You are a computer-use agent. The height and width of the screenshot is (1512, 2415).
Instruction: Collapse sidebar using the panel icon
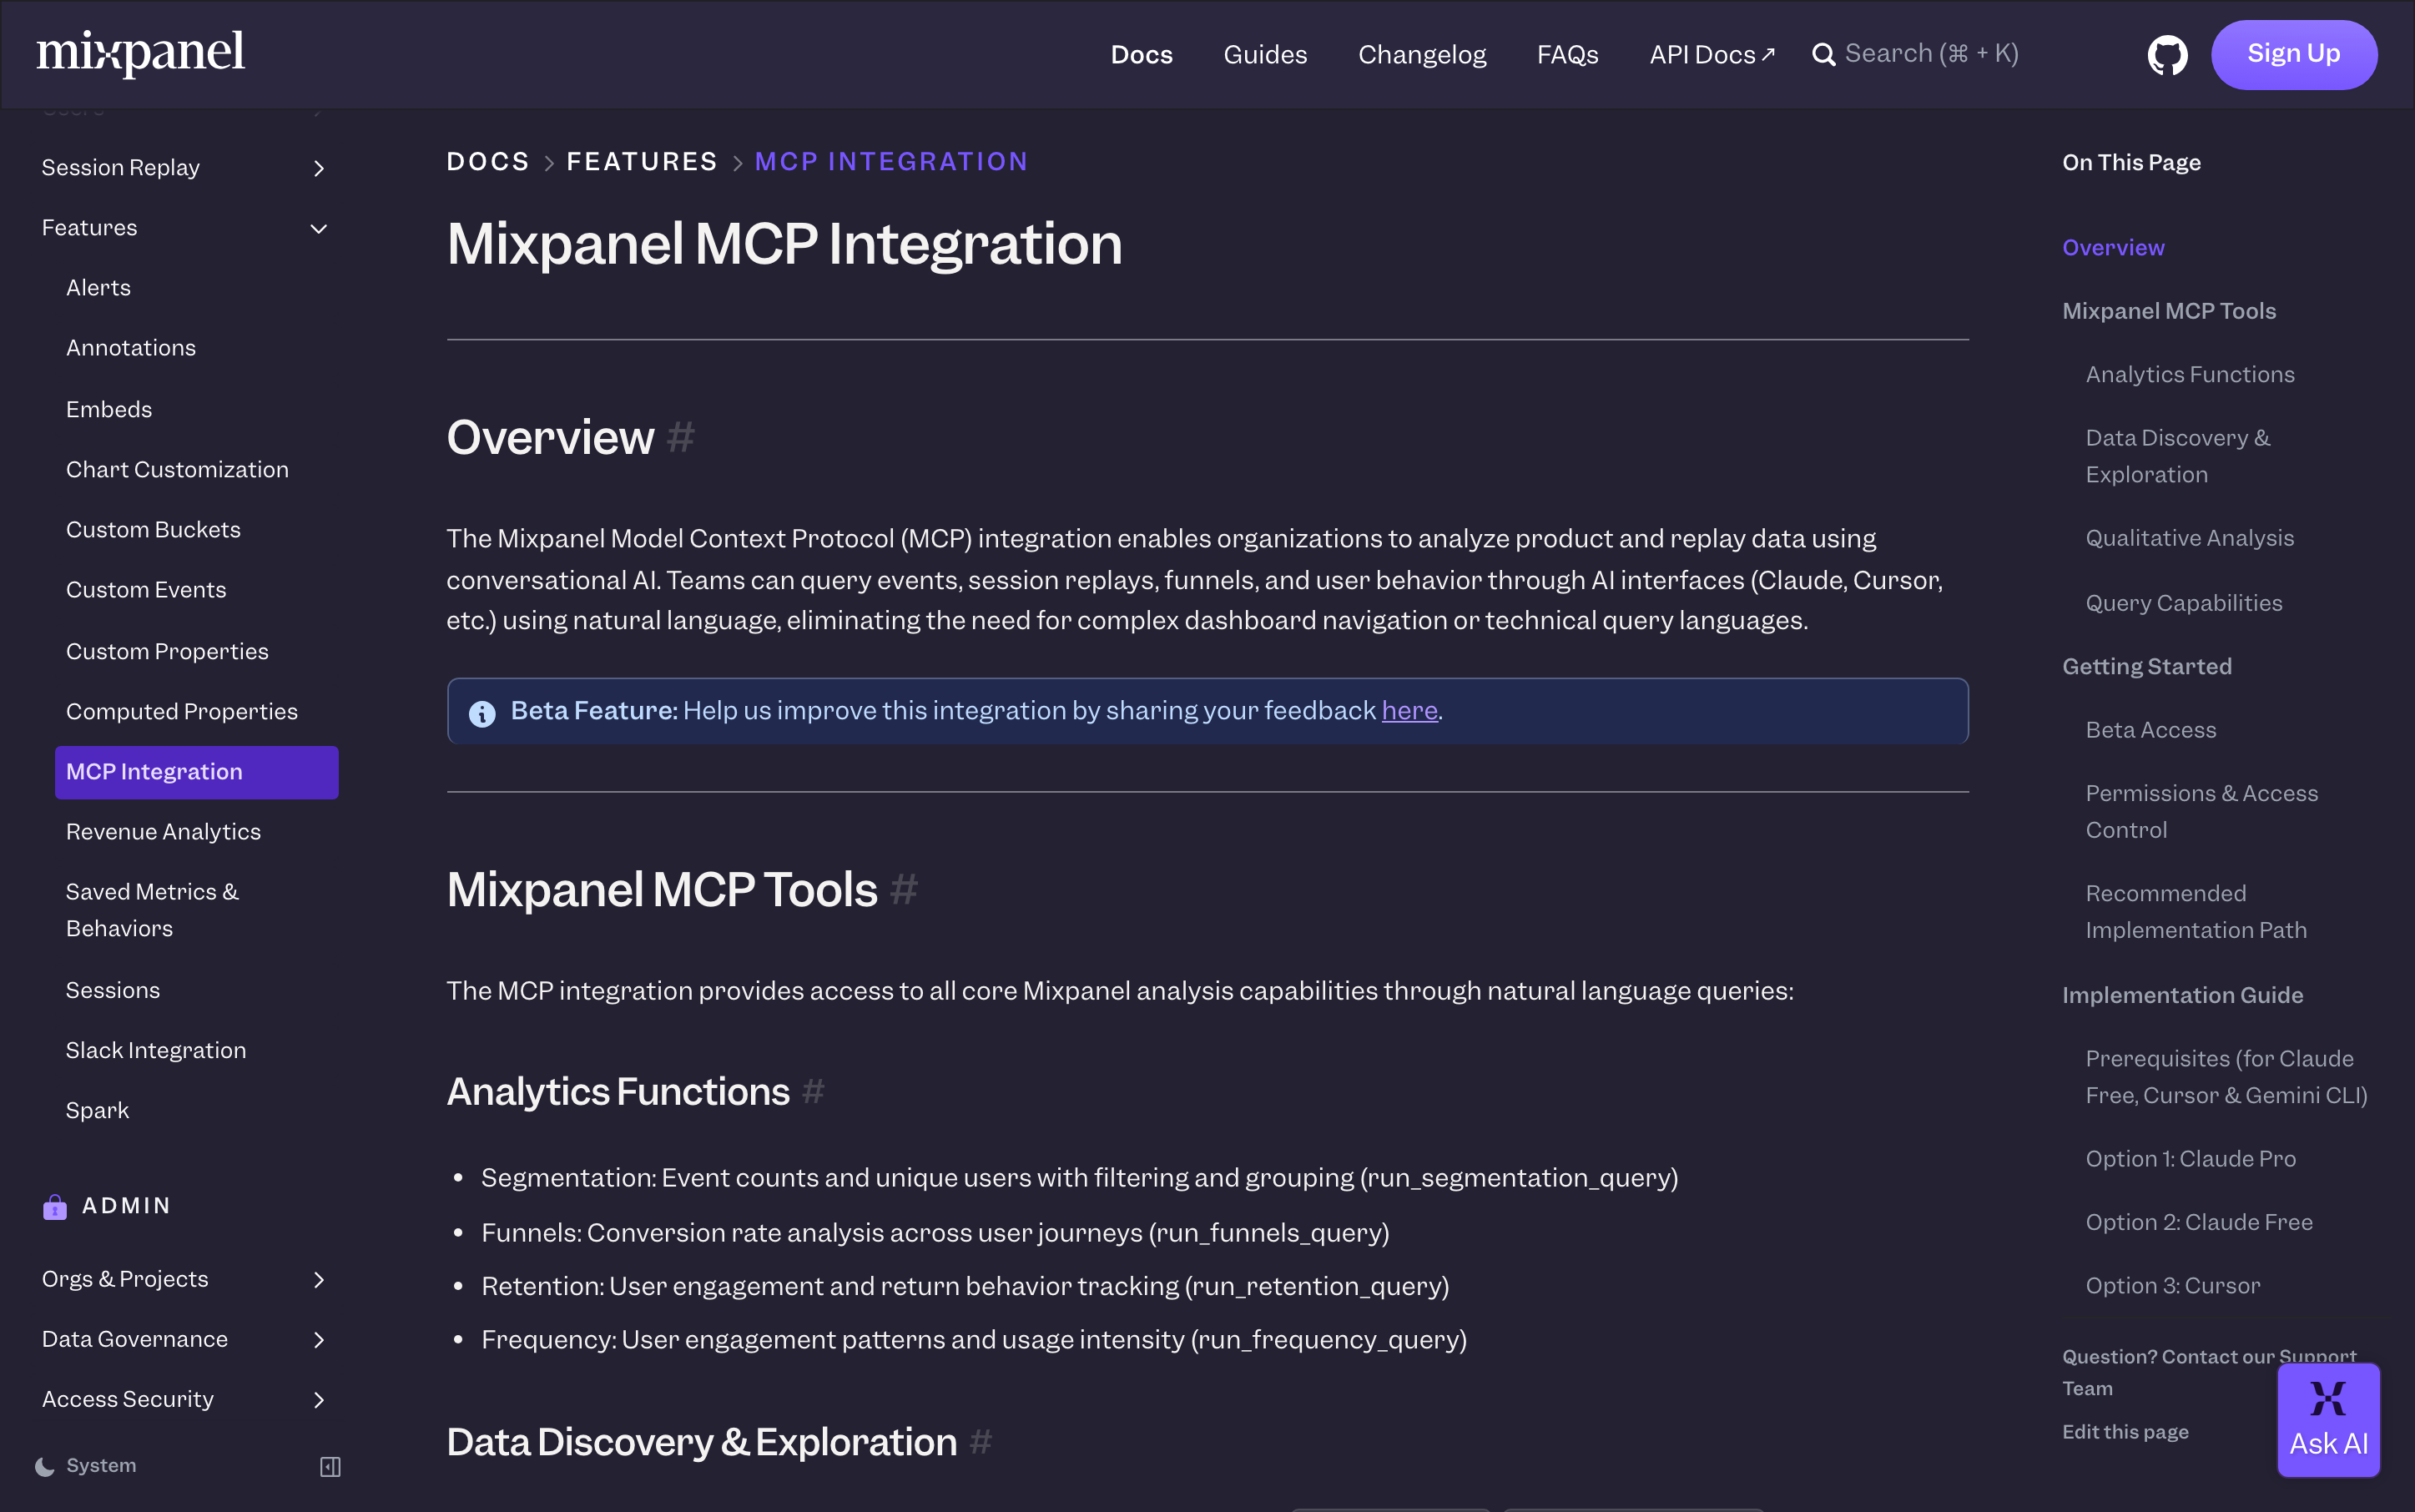tap(330, 1466)
